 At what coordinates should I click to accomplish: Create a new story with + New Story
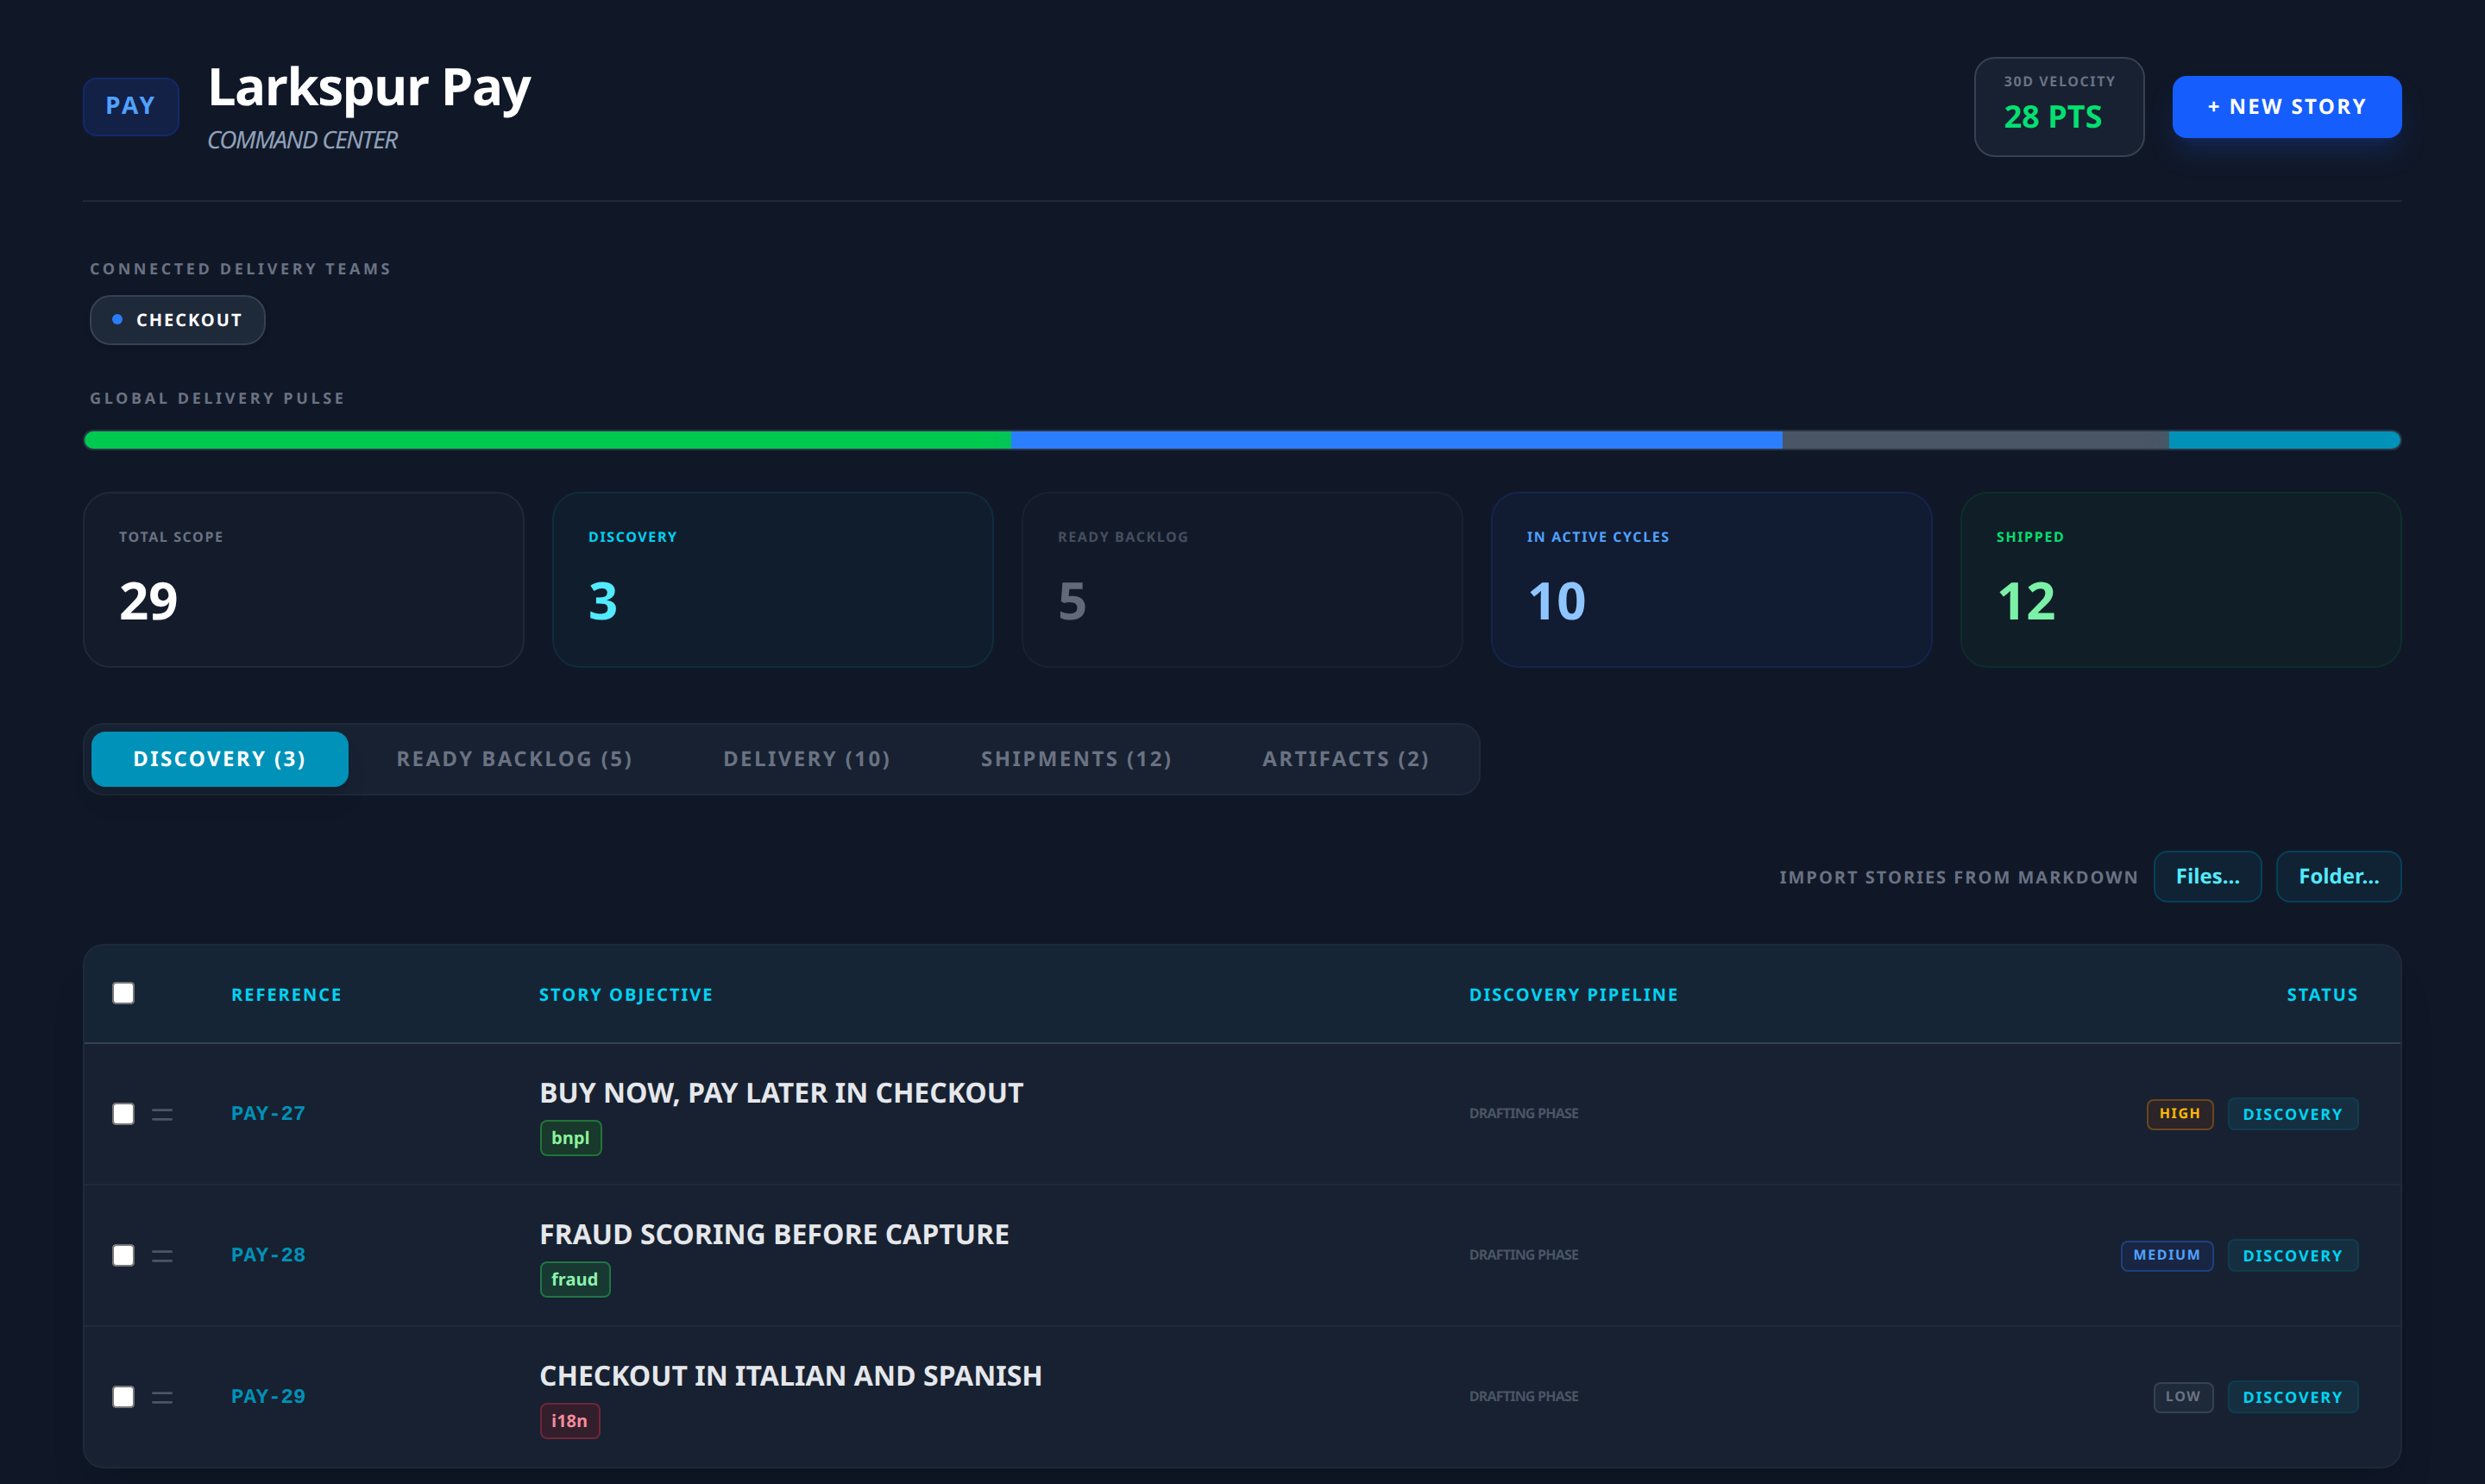[2287, 107]
